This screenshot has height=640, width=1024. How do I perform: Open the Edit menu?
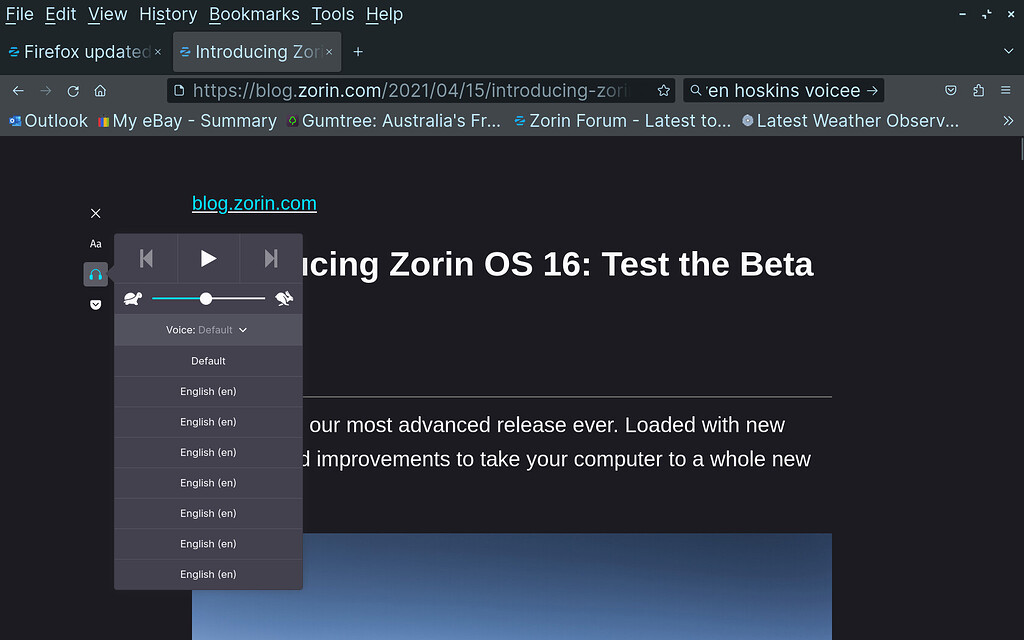(x=61, y=14)
